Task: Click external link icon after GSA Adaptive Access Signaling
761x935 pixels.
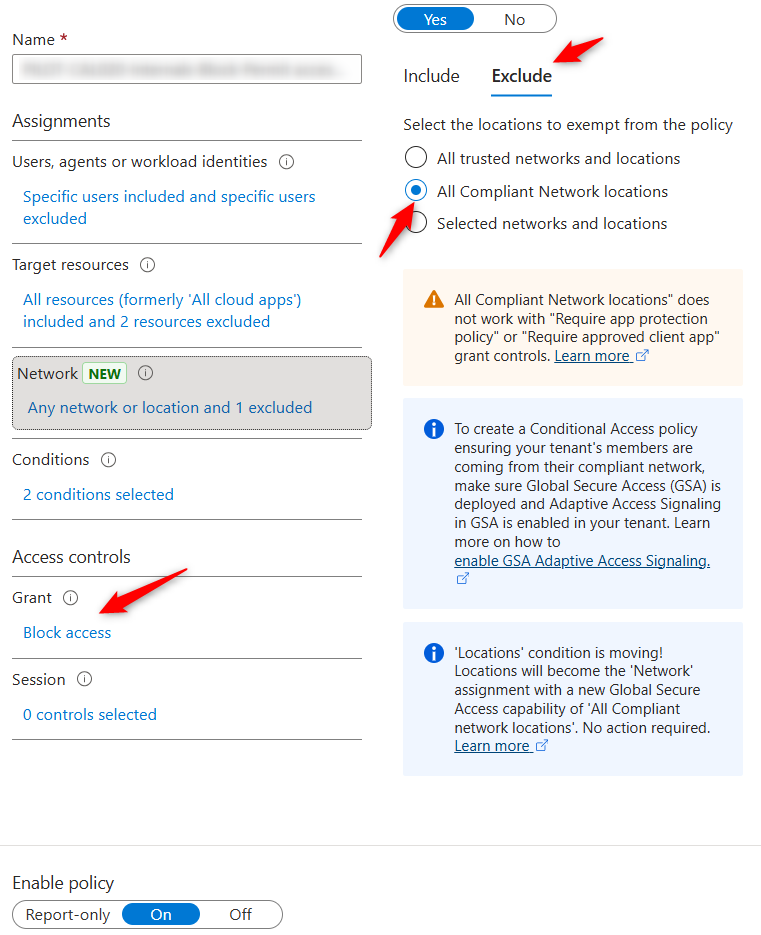Action: 462,579
